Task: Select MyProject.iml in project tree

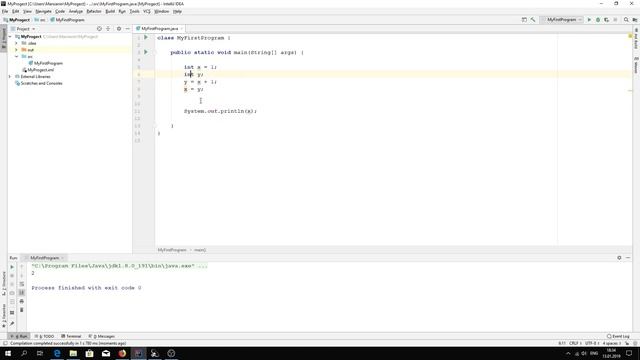Action: coord(38,70)
